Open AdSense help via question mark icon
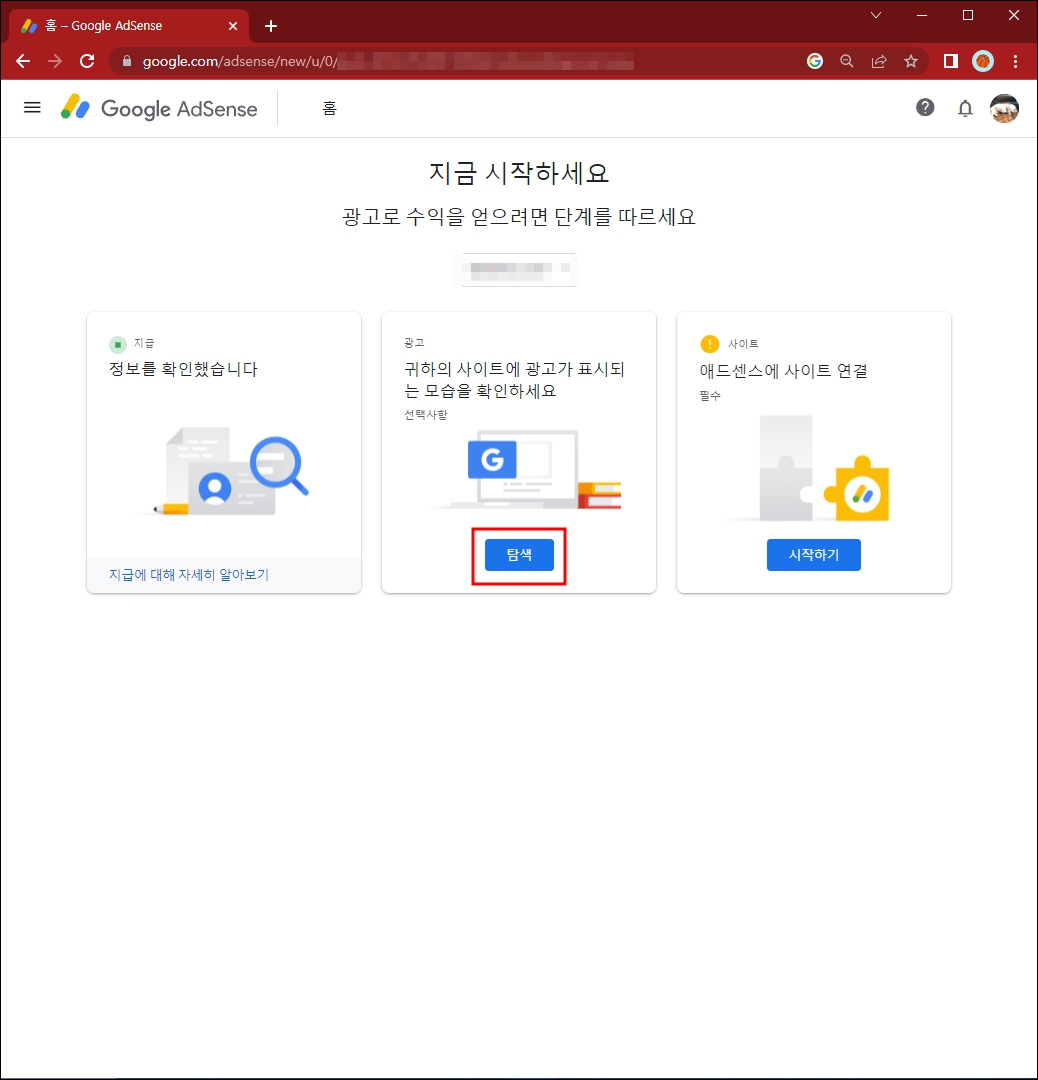The width and height of the screenshot is (1038, 1080). point(925,107)
